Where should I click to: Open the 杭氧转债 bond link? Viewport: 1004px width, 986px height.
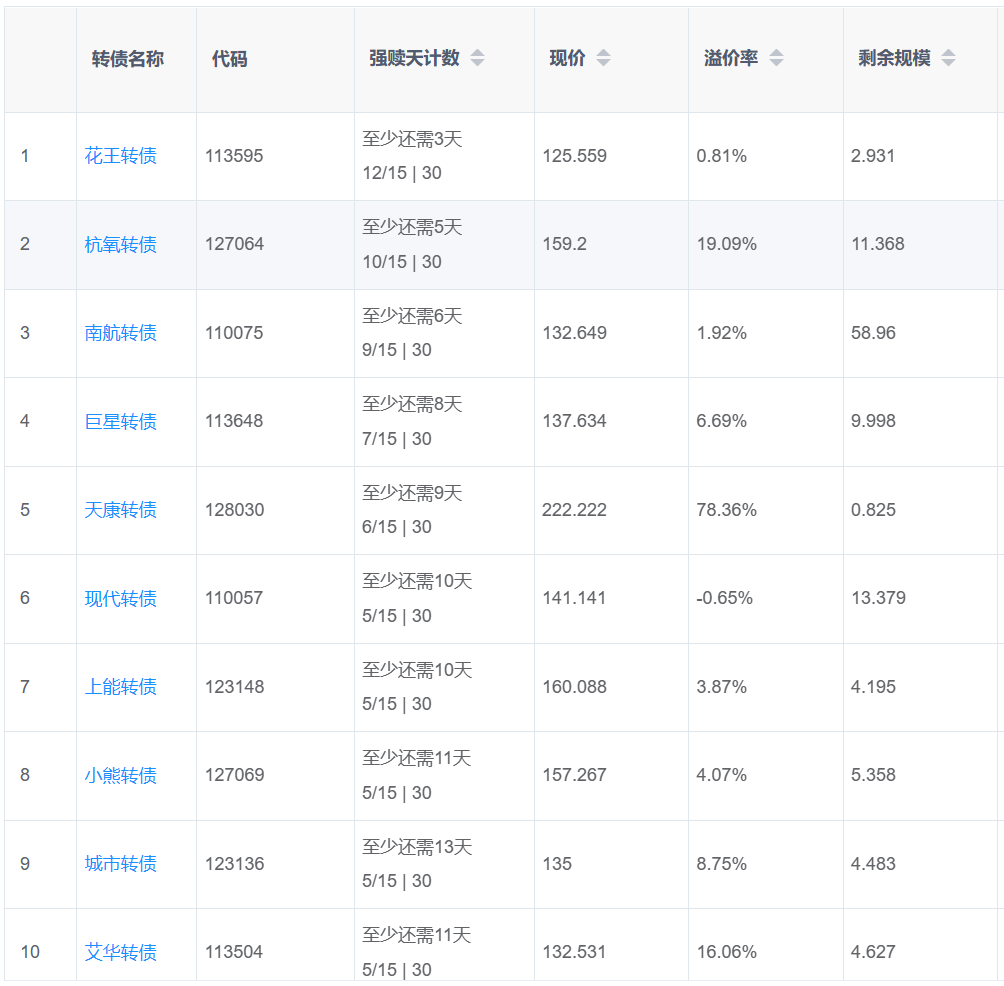tap(121, 245)
